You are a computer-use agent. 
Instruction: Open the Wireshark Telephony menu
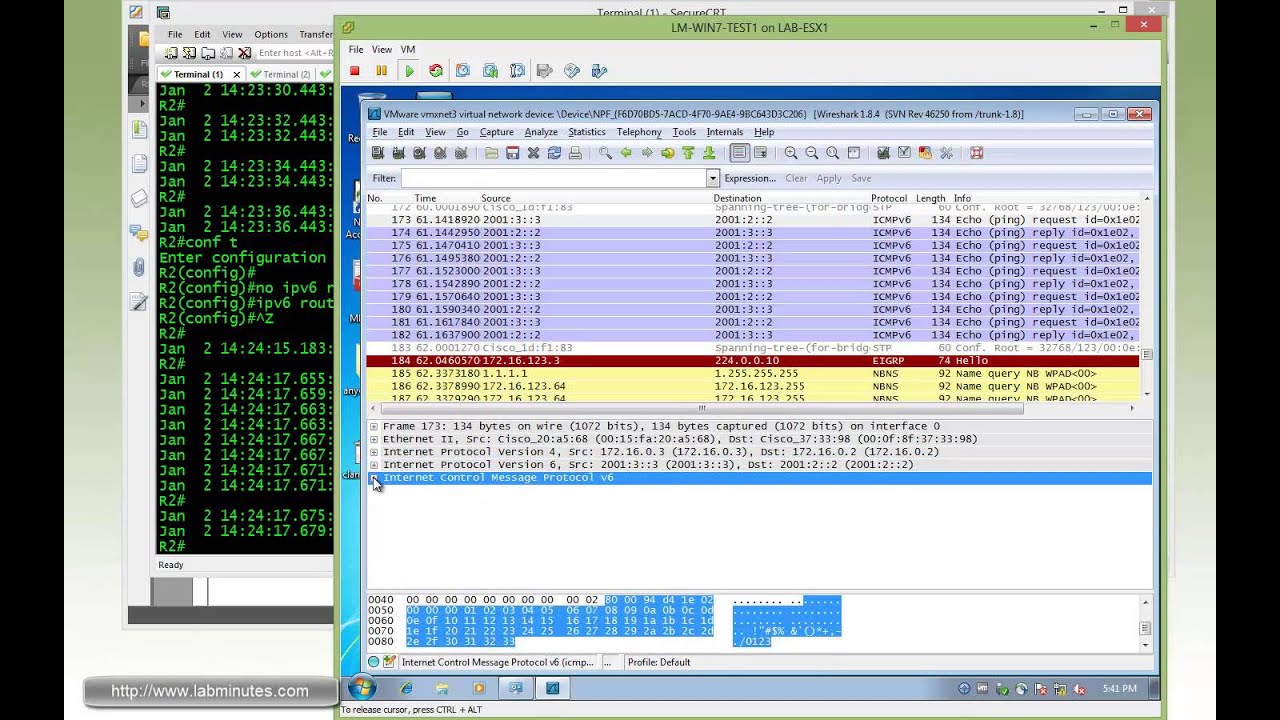point(639,132)
